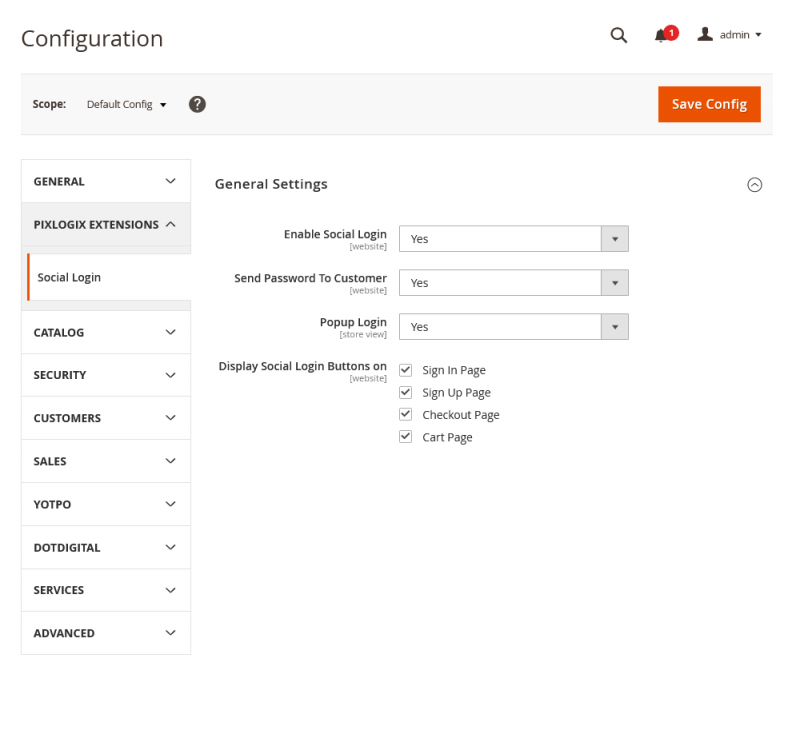Open the Default Config scope selector

coord(120,104)
